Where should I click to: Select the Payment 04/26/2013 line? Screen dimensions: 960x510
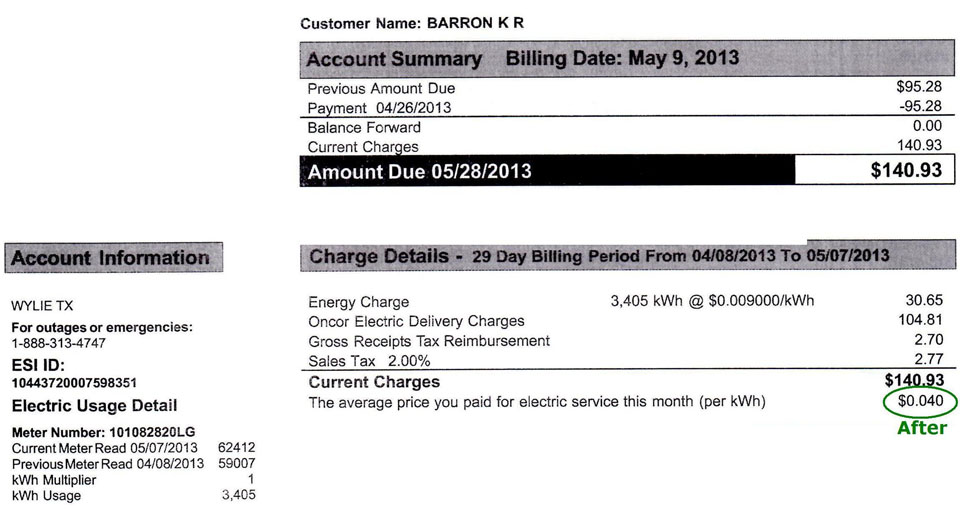tap(624, 107)
